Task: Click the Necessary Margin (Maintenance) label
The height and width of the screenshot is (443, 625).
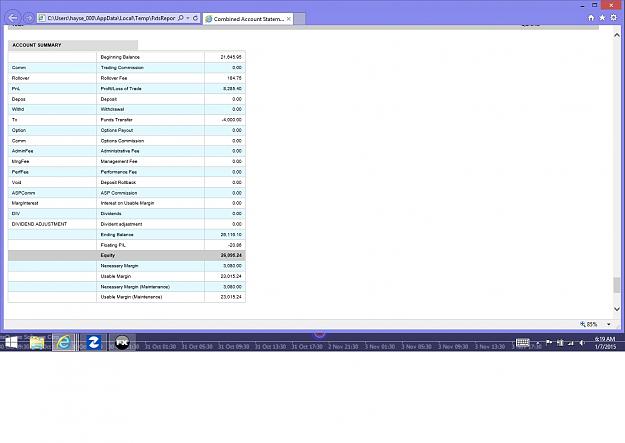Action: click(135, 287)
